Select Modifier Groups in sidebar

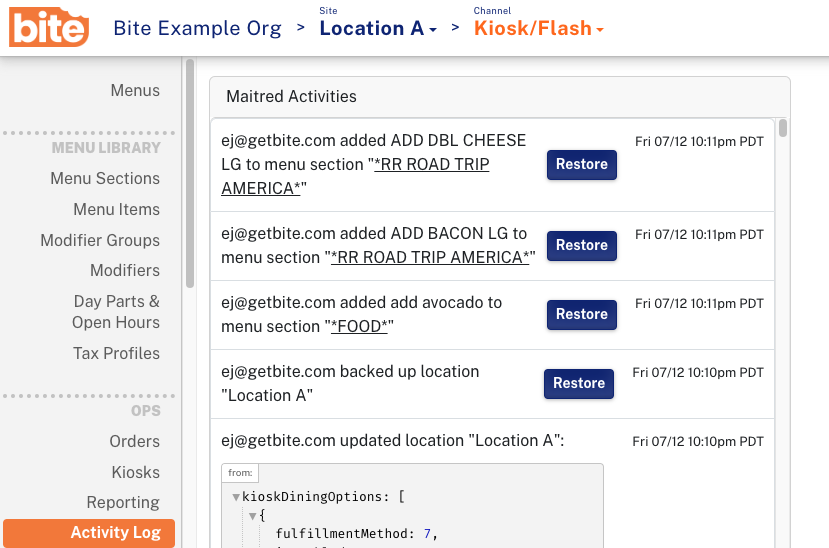coord(100,241)
